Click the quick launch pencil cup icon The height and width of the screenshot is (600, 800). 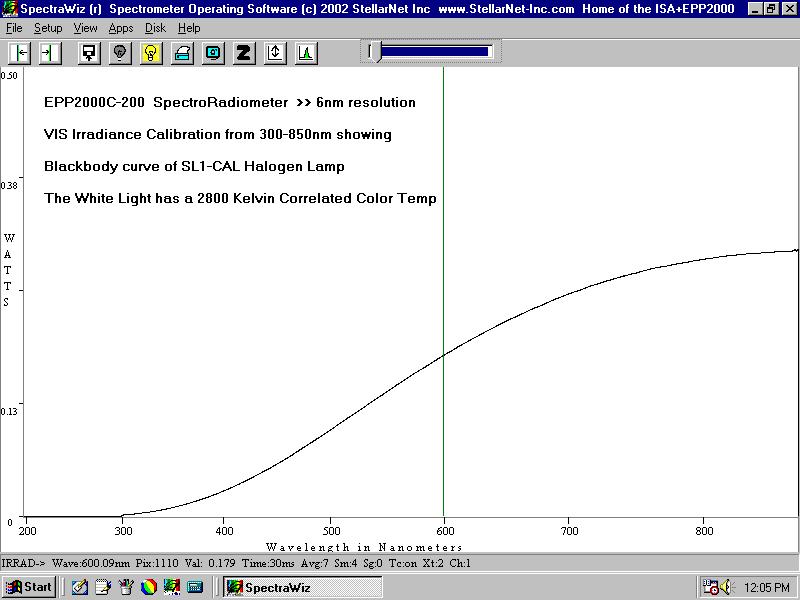click(x=126, y=587)
